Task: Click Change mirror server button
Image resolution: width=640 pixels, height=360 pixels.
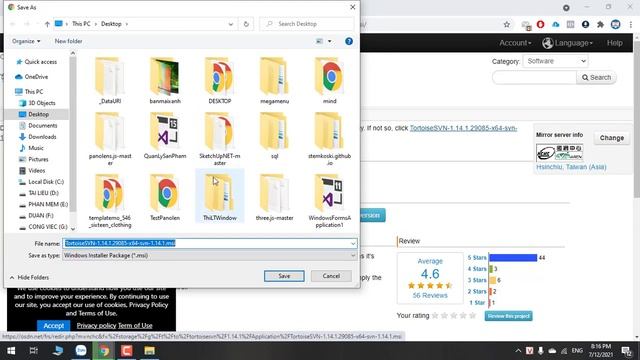Action: (611, 138)
